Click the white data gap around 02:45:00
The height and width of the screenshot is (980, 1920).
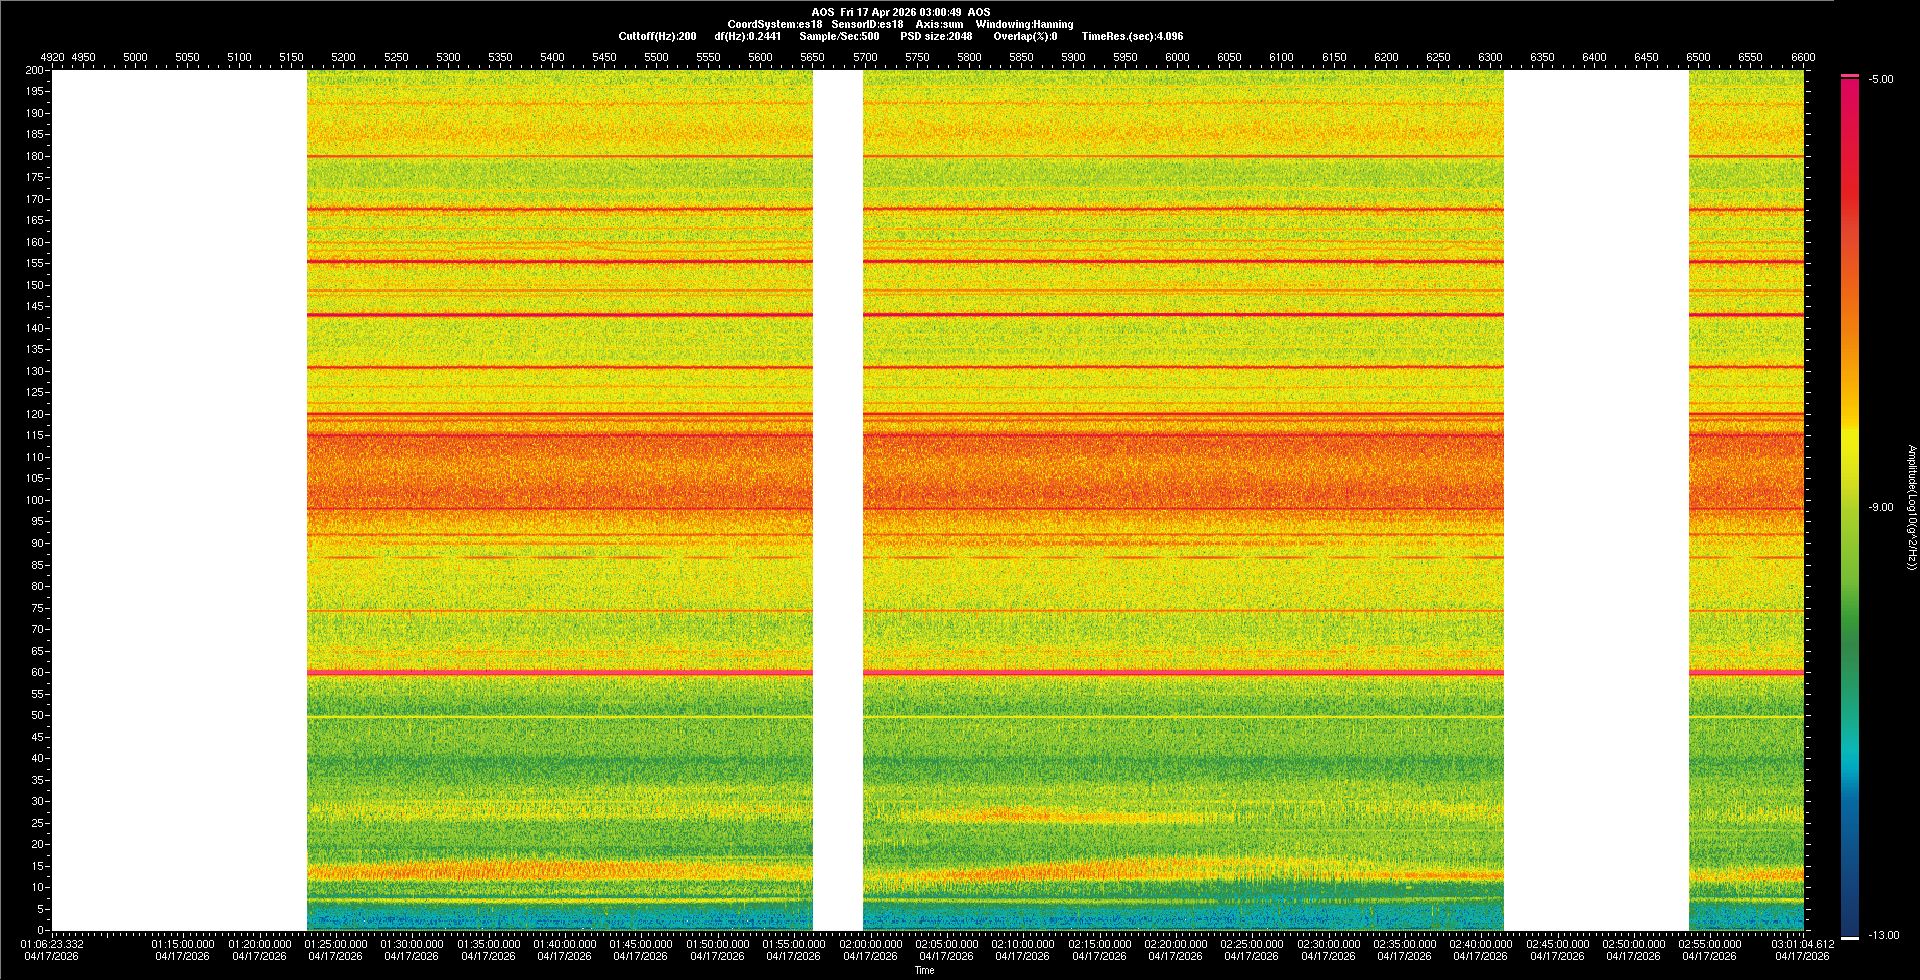[1596, 500]
